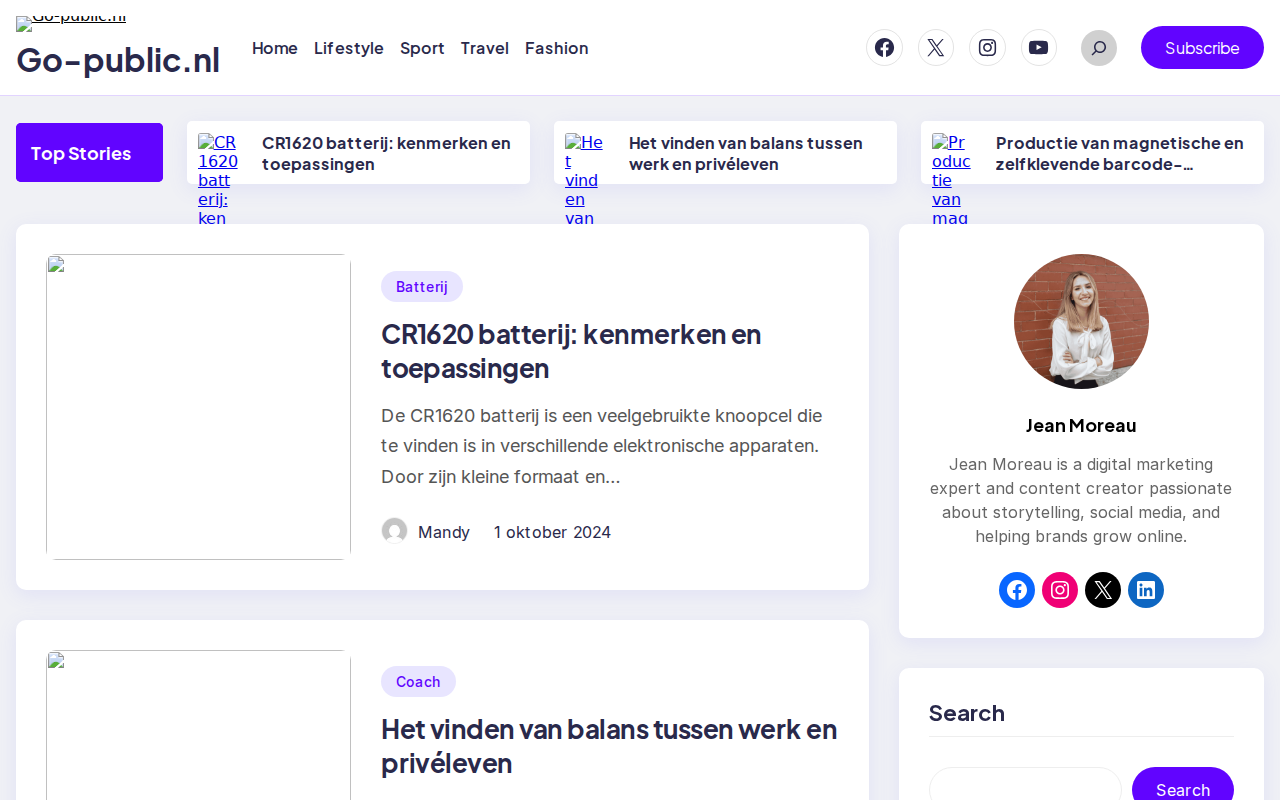Go to the Home menu item
Image resolution: width=1280 pixels, height=800 pixels.
click(x=275, y=48)
